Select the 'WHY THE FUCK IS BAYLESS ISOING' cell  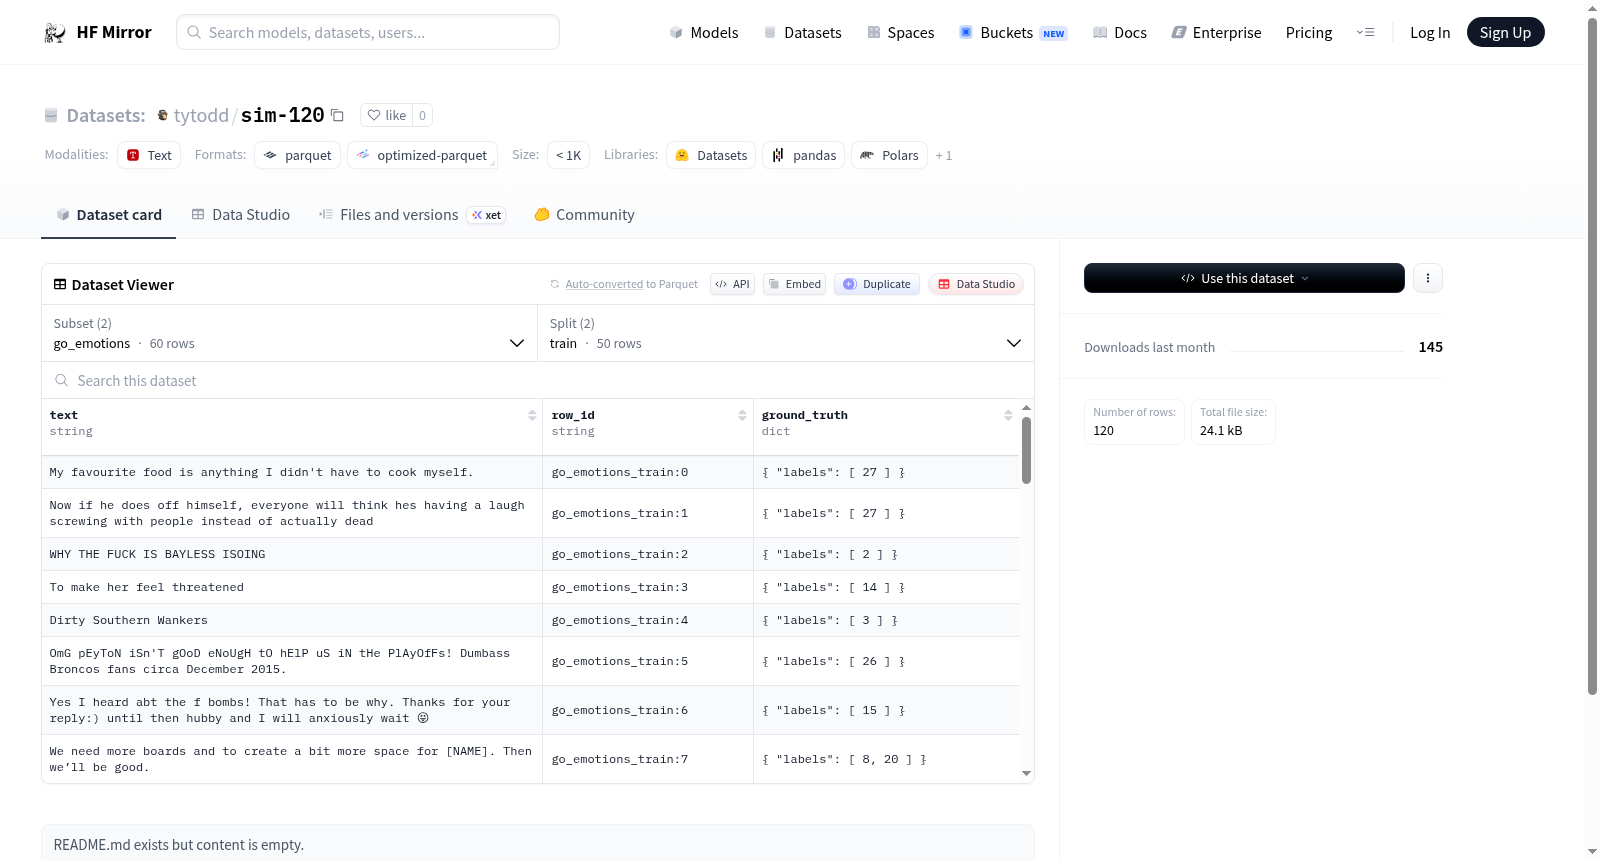point(292,554)
